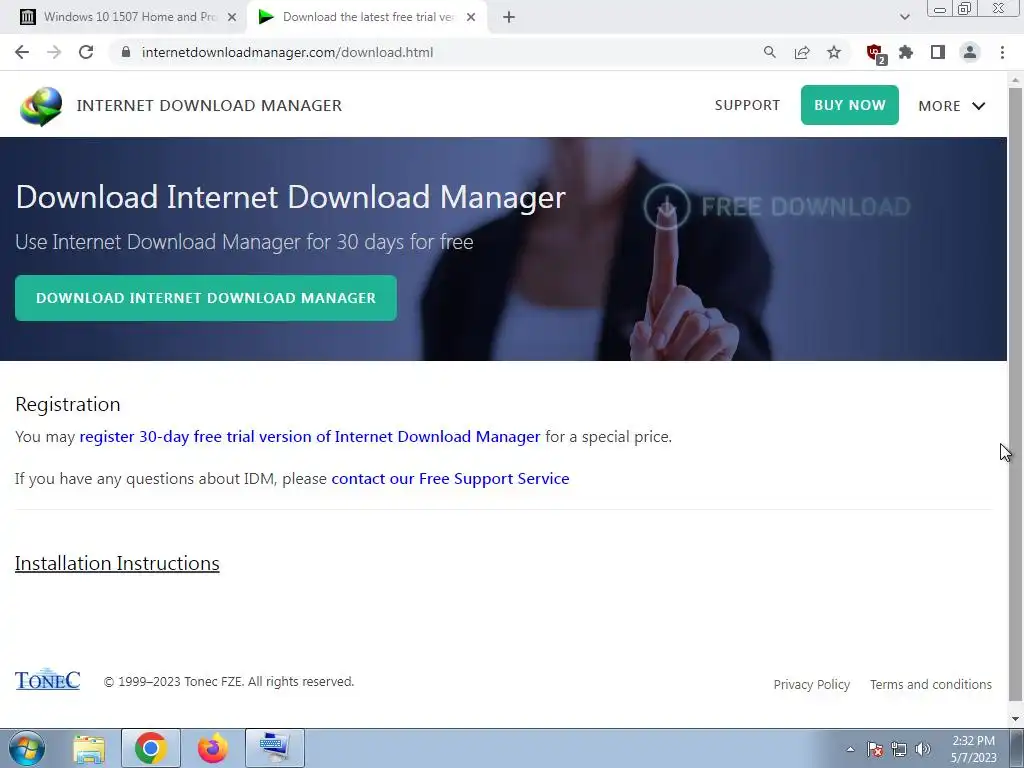Click the on-screen keyboard taskbar icon

275,748
